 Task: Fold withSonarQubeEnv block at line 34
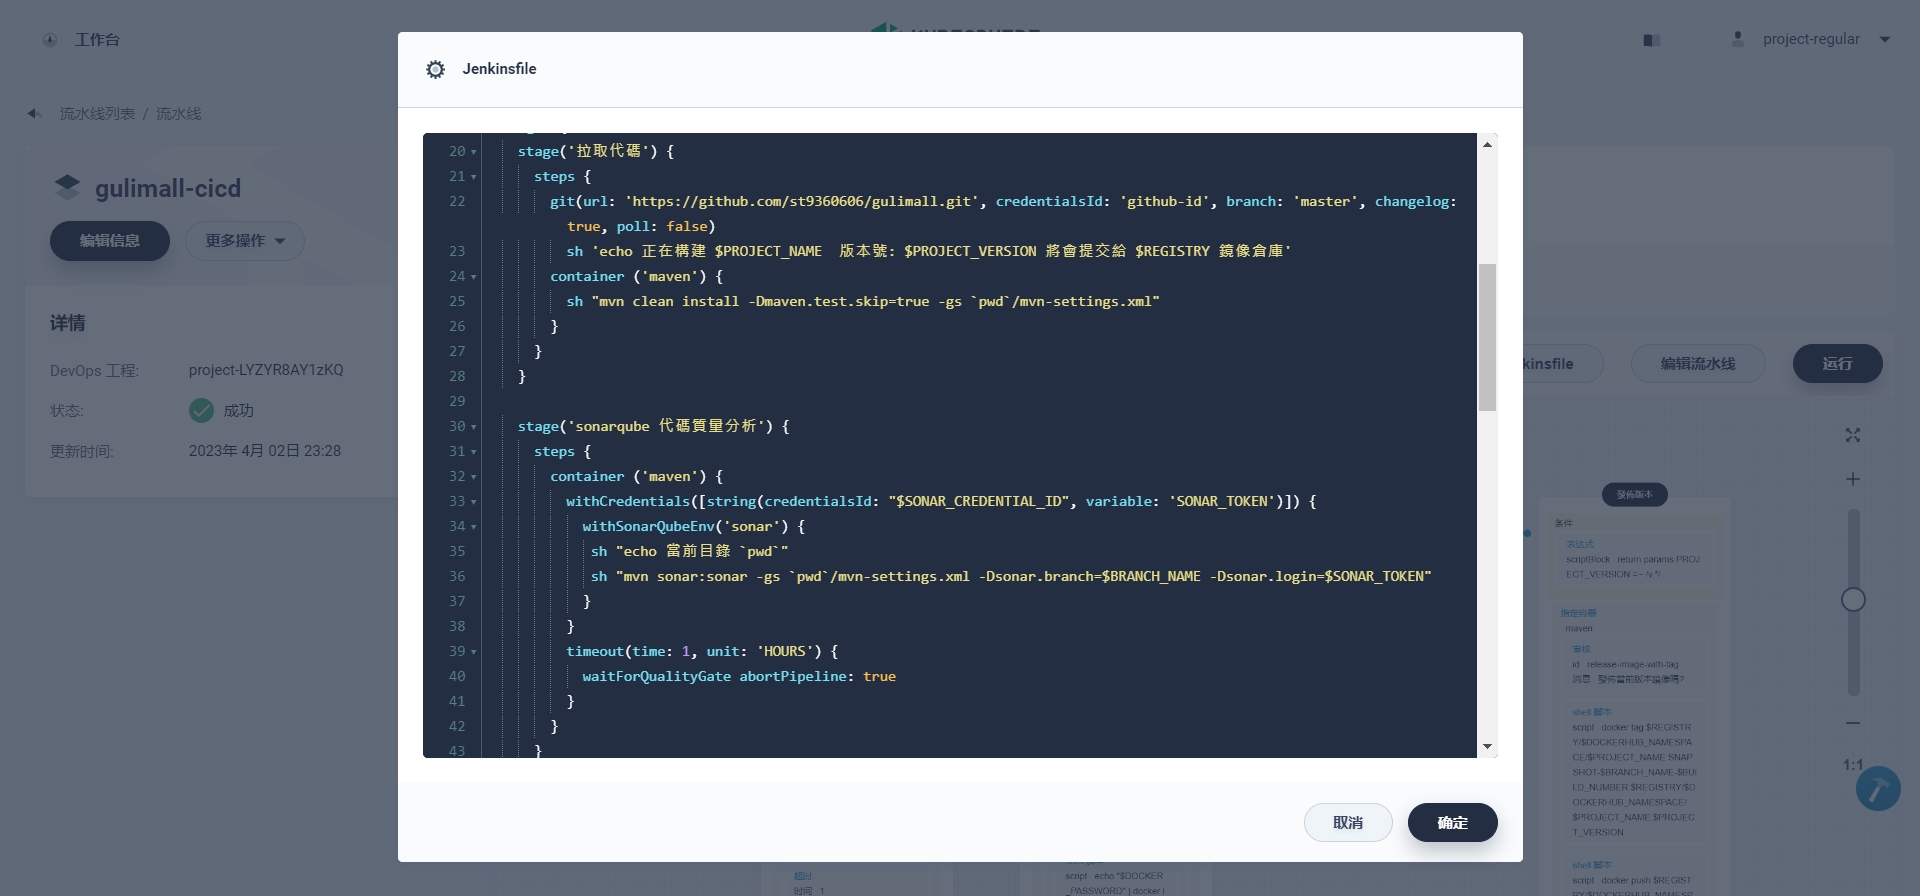[x=473, y=527]
